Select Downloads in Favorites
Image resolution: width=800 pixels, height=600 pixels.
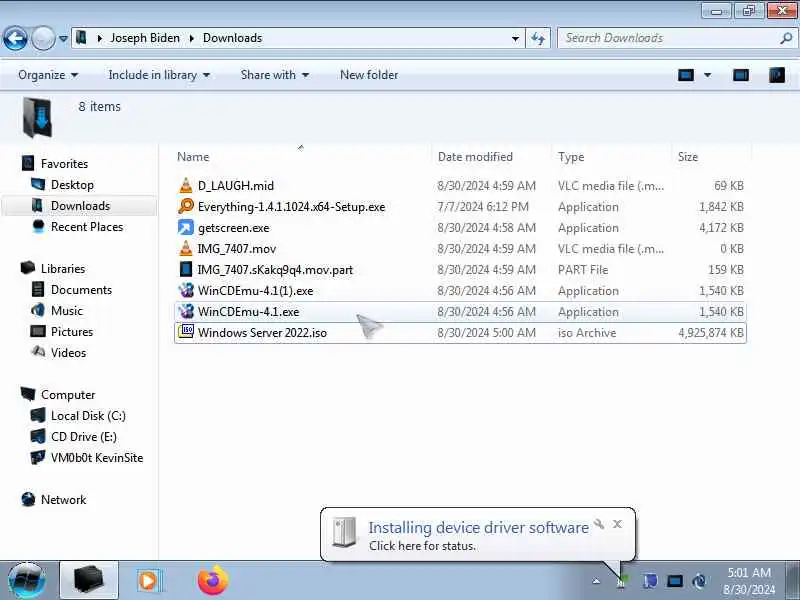80,206
